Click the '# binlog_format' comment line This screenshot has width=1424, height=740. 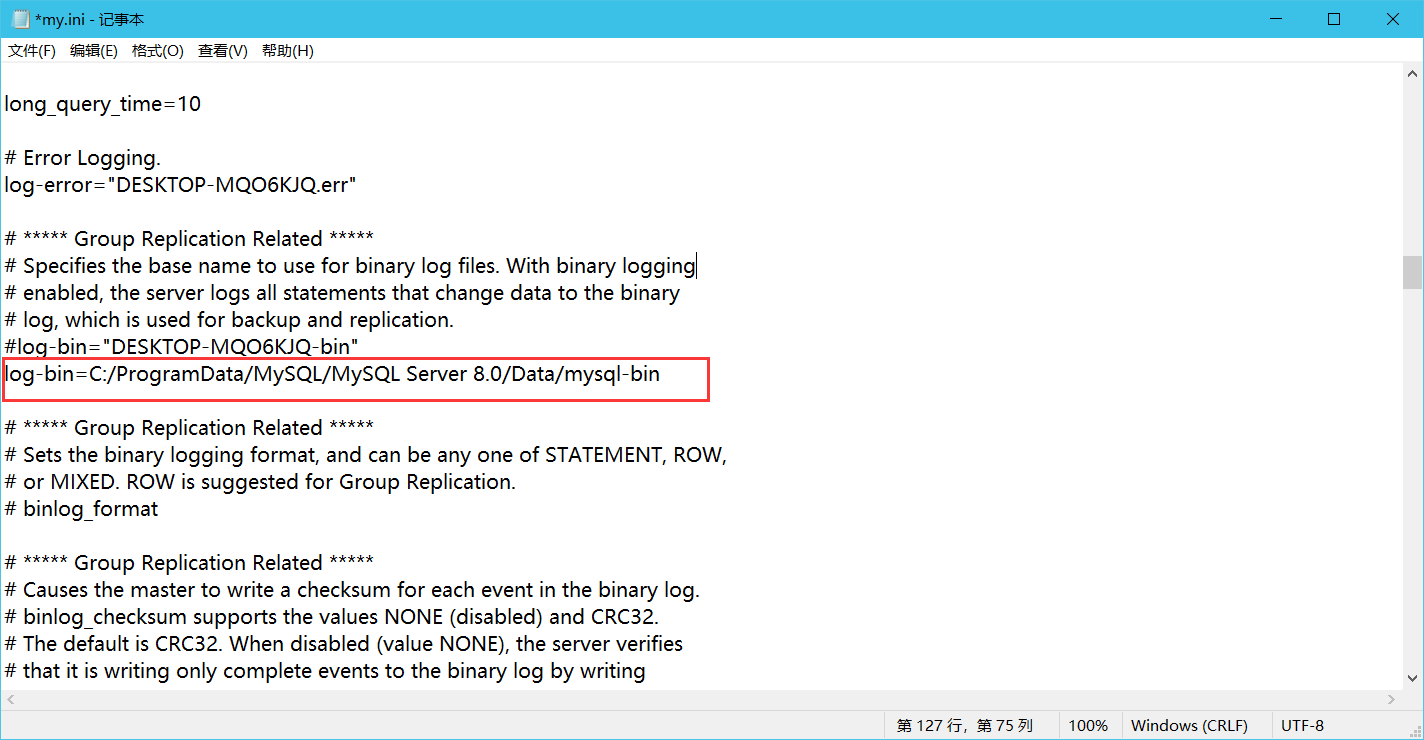pyautogui.click(x=82, y=509)
